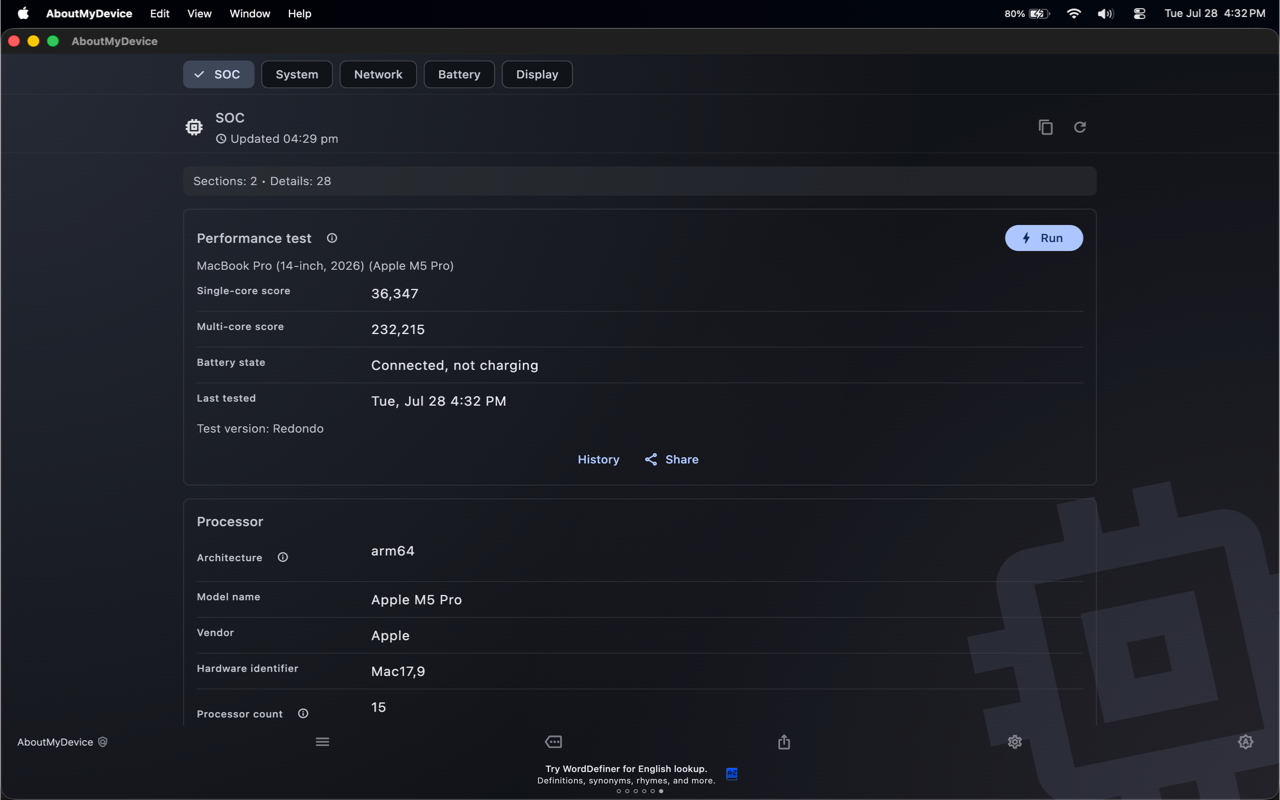Show Architecture info tooltip icon
Screen dimensions: 1280x800
283,557
